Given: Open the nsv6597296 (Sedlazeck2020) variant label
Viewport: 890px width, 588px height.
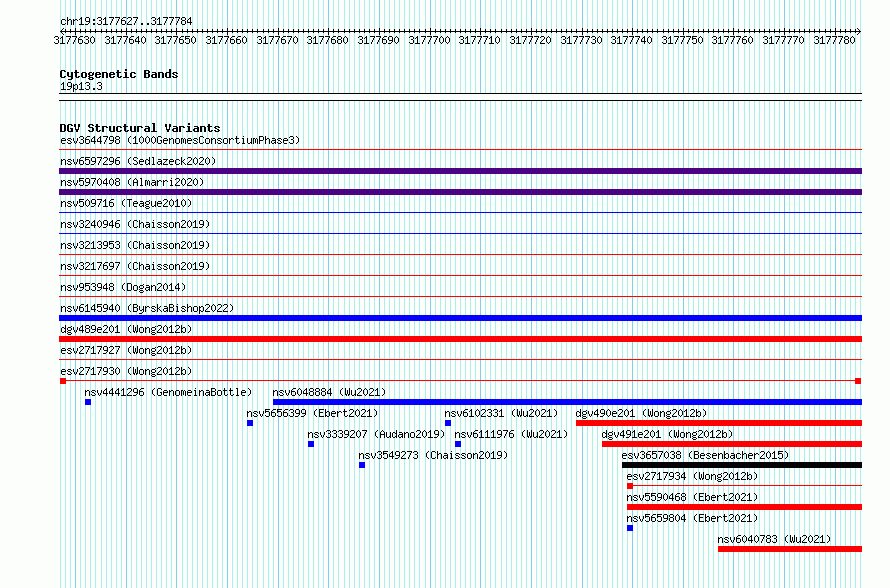Looking at the screenshot, I should coord(138,161).
